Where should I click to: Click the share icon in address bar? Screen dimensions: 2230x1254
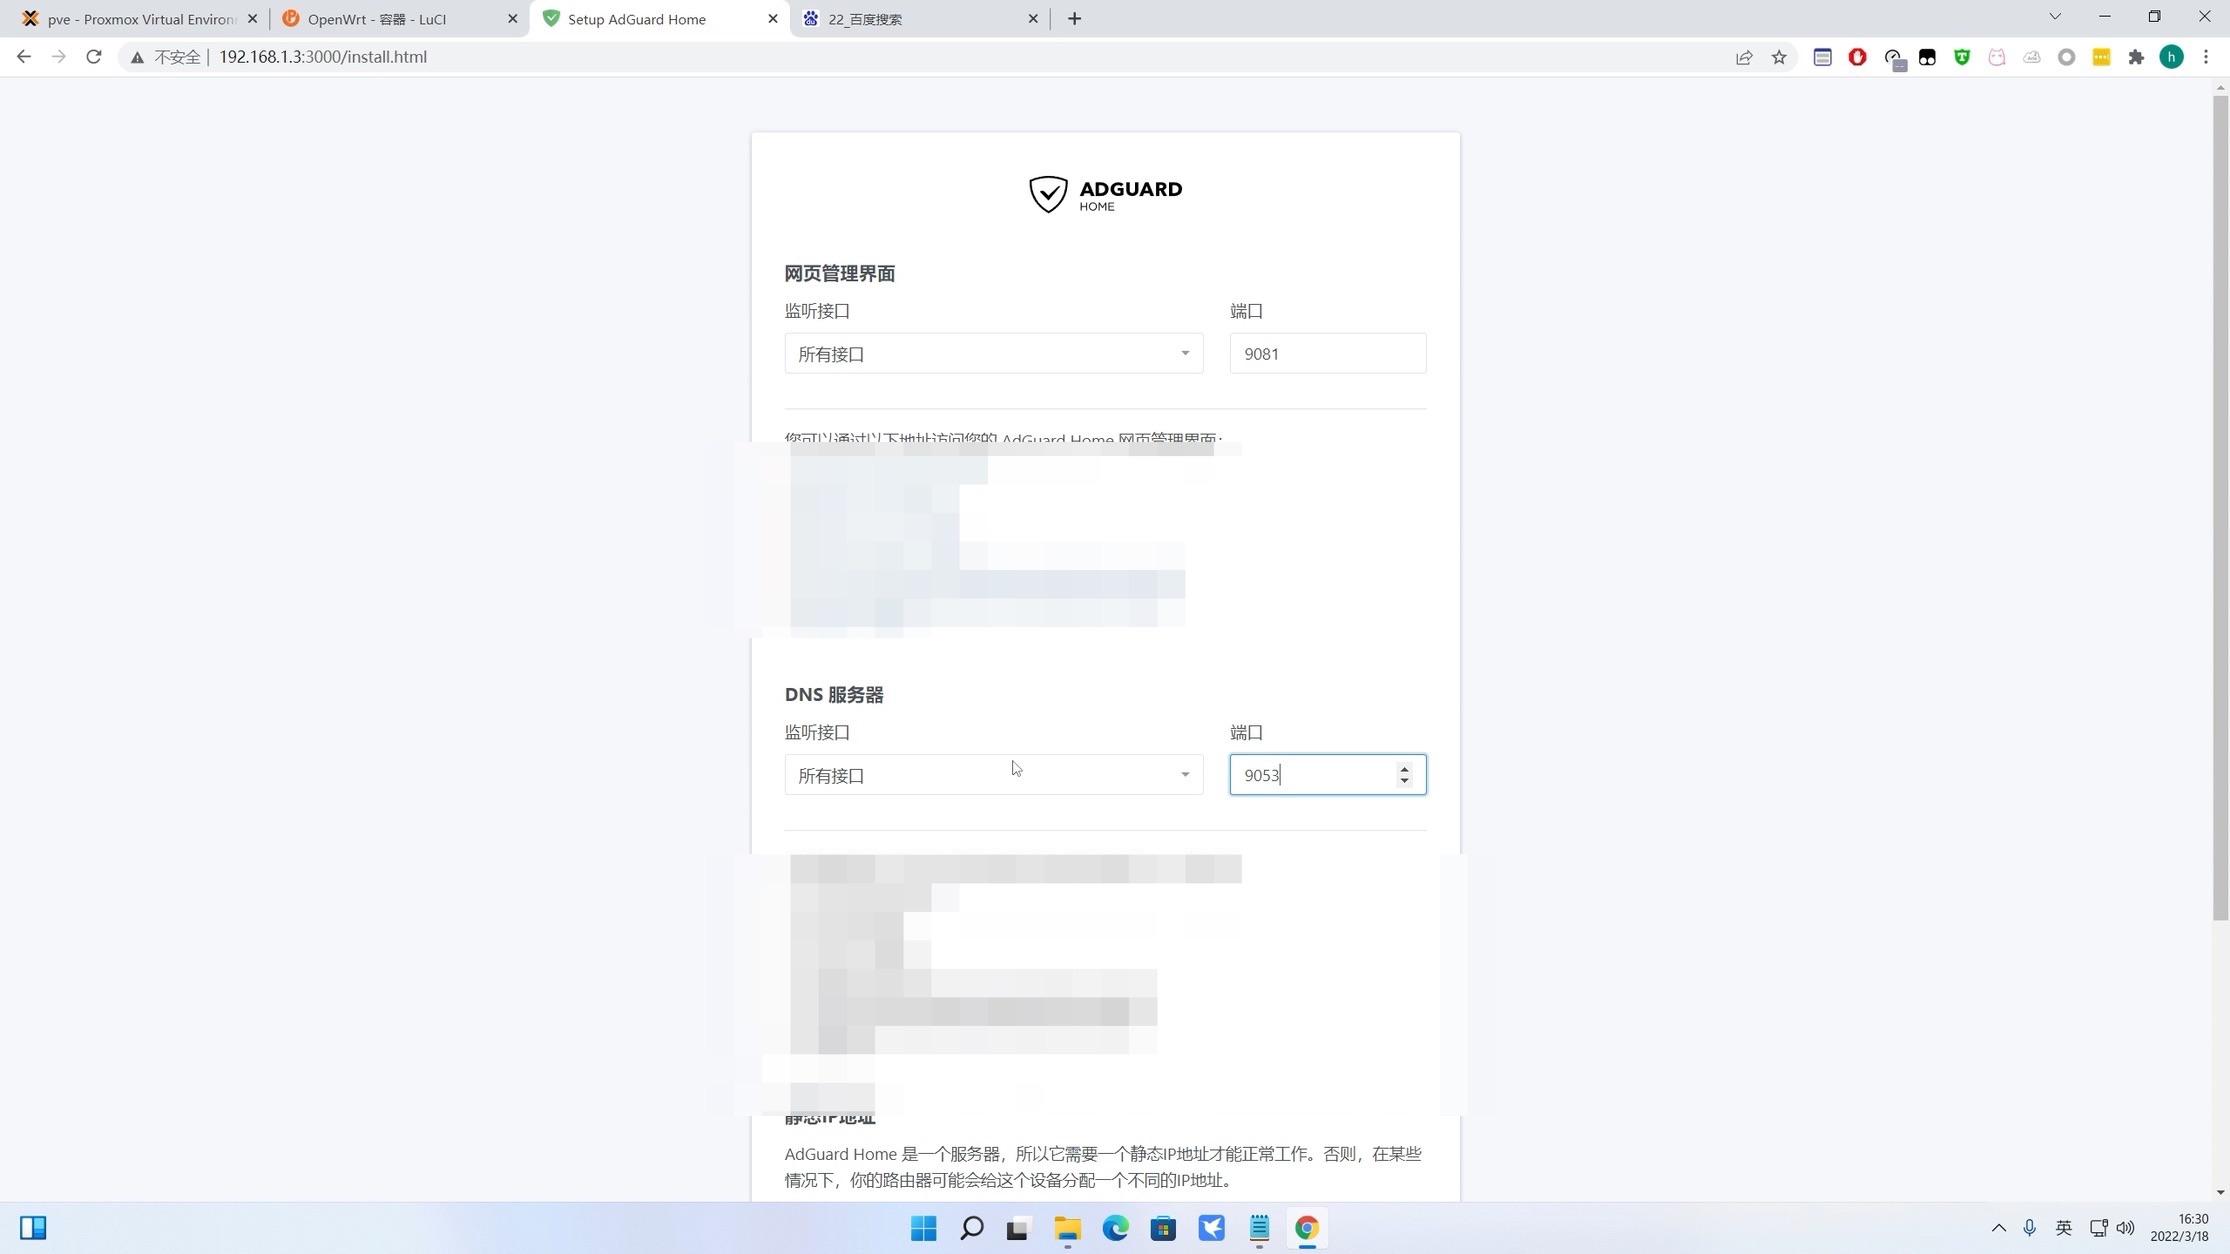(1745, 57)
